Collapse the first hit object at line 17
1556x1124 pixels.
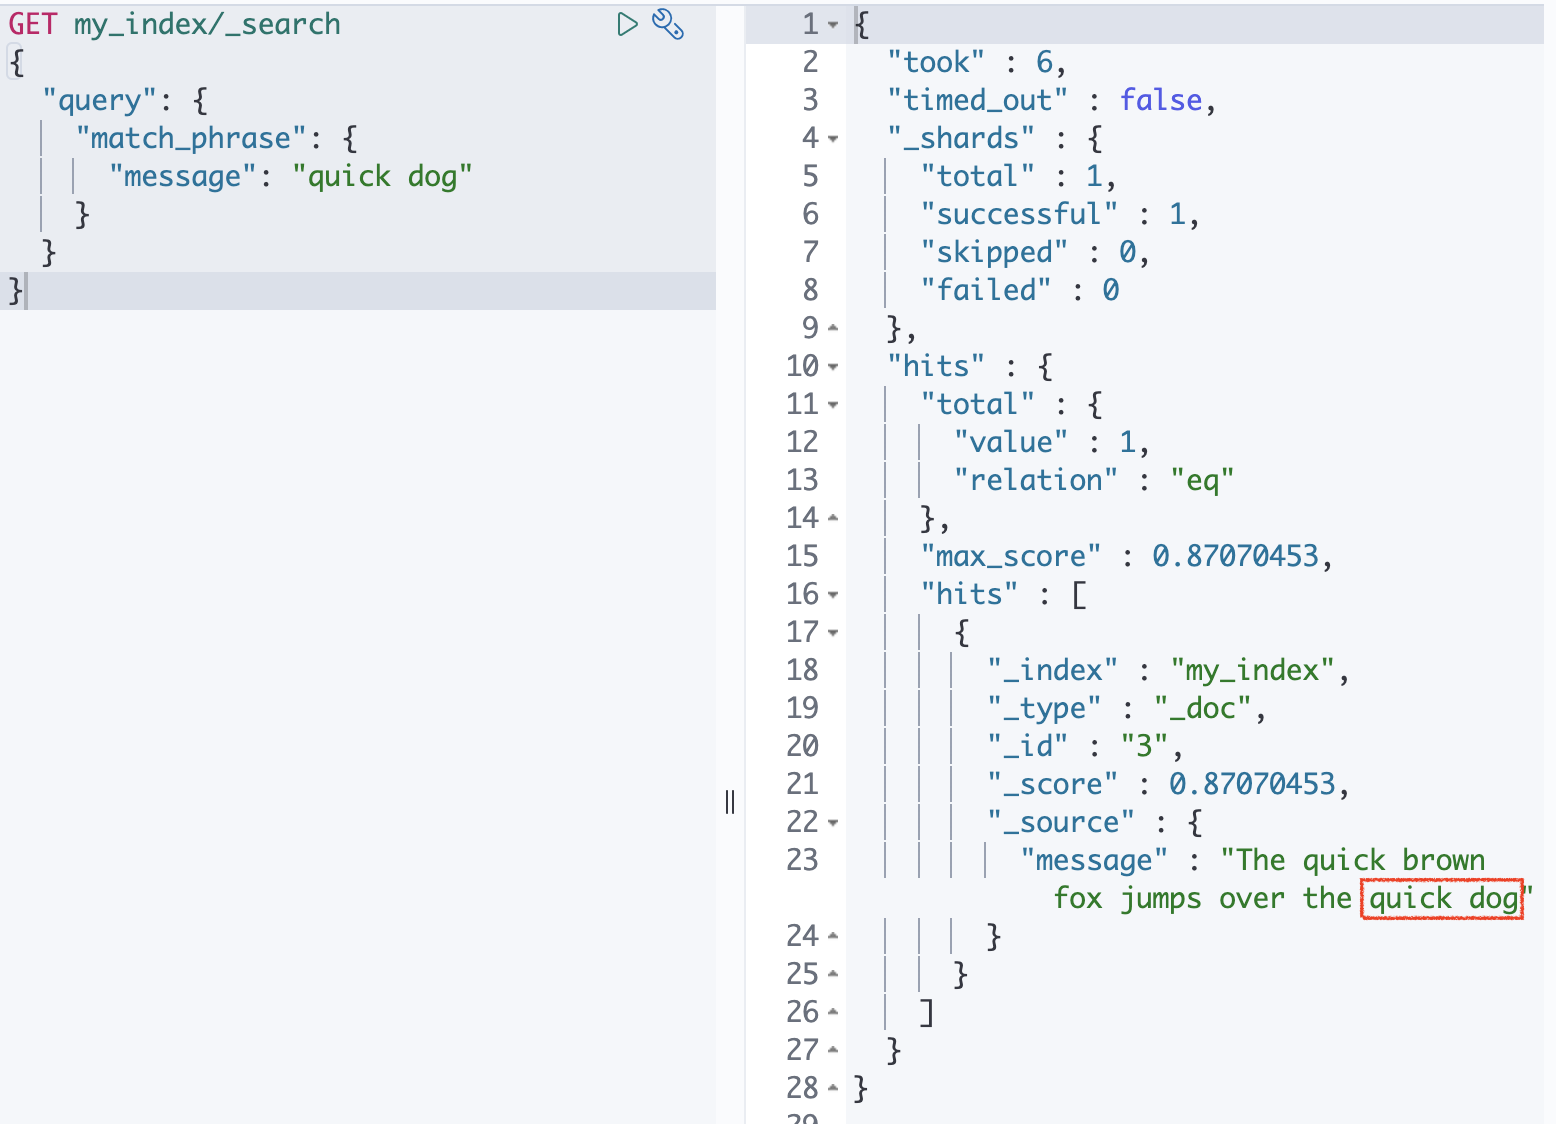coord(833,631)
